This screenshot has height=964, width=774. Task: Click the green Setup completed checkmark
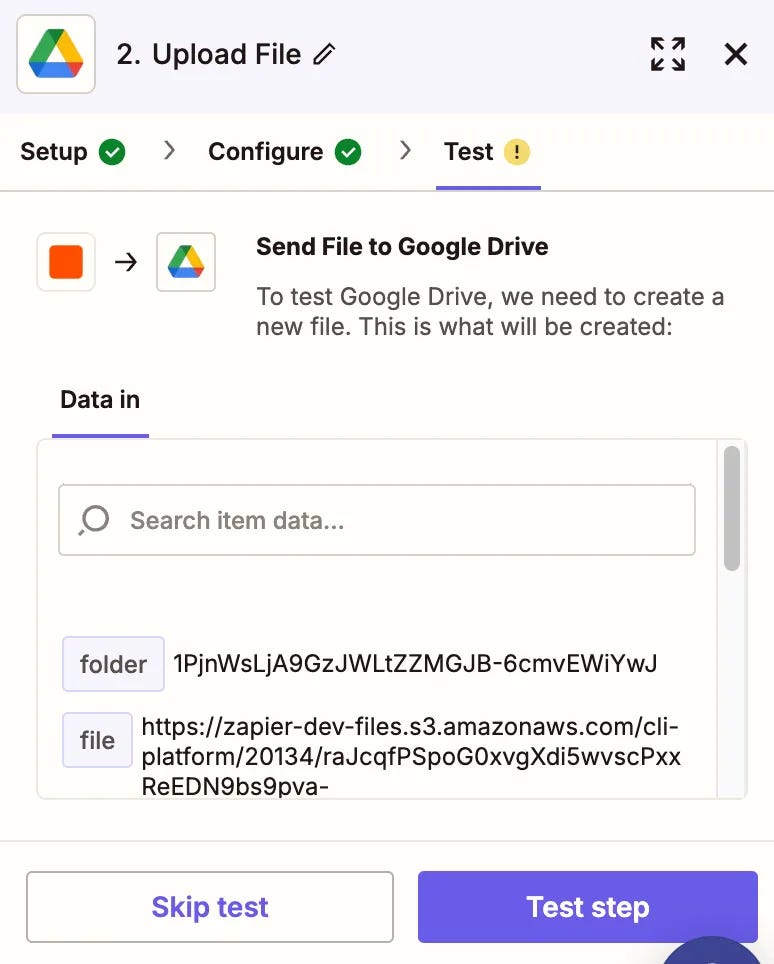[112, 152]
